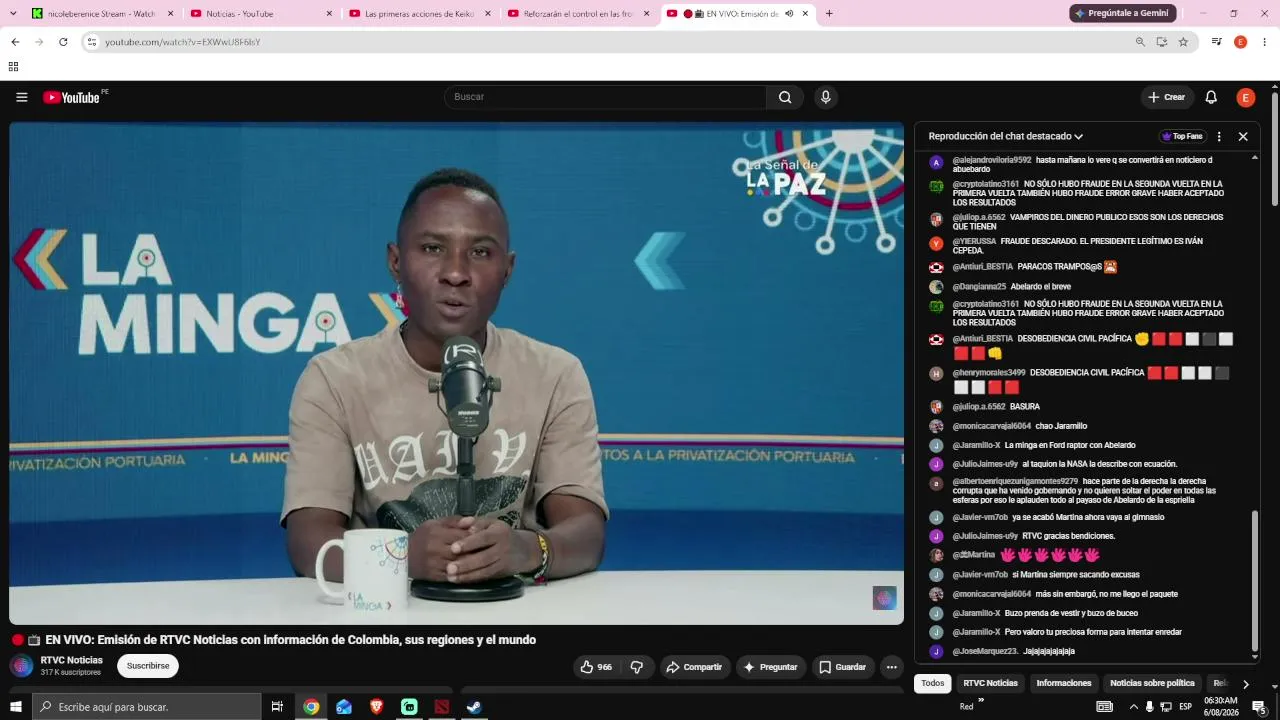
Task: Select the Informaciones chip
Action: tap(1064, 683)
